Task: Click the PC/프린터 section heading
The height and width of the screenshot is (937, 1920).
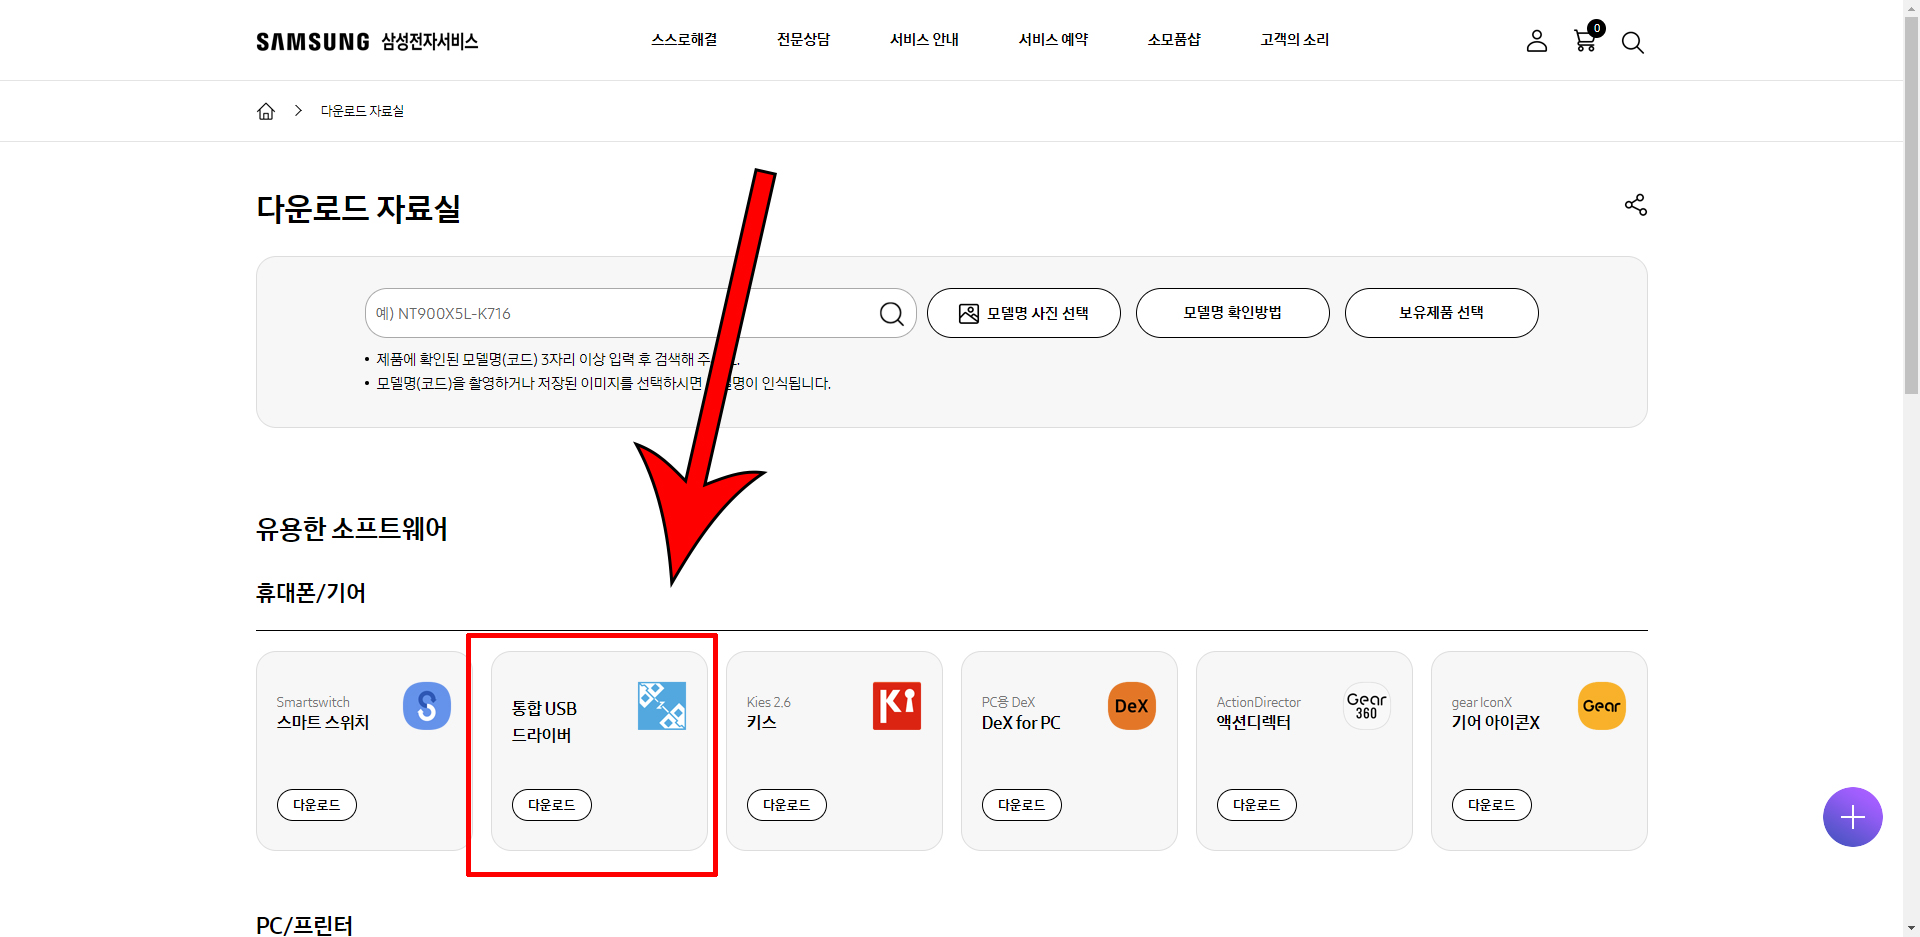Action: click(x=305, y=925)
